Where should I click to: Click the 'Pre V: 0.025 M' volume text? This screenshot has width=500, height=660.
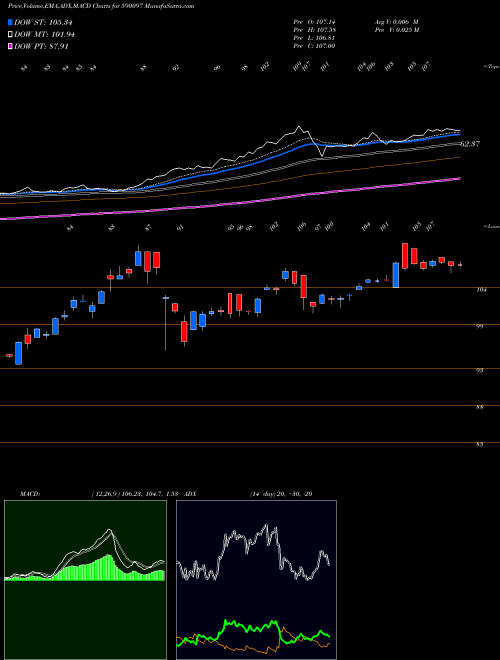pyautogui.click(x=396, y=30)
